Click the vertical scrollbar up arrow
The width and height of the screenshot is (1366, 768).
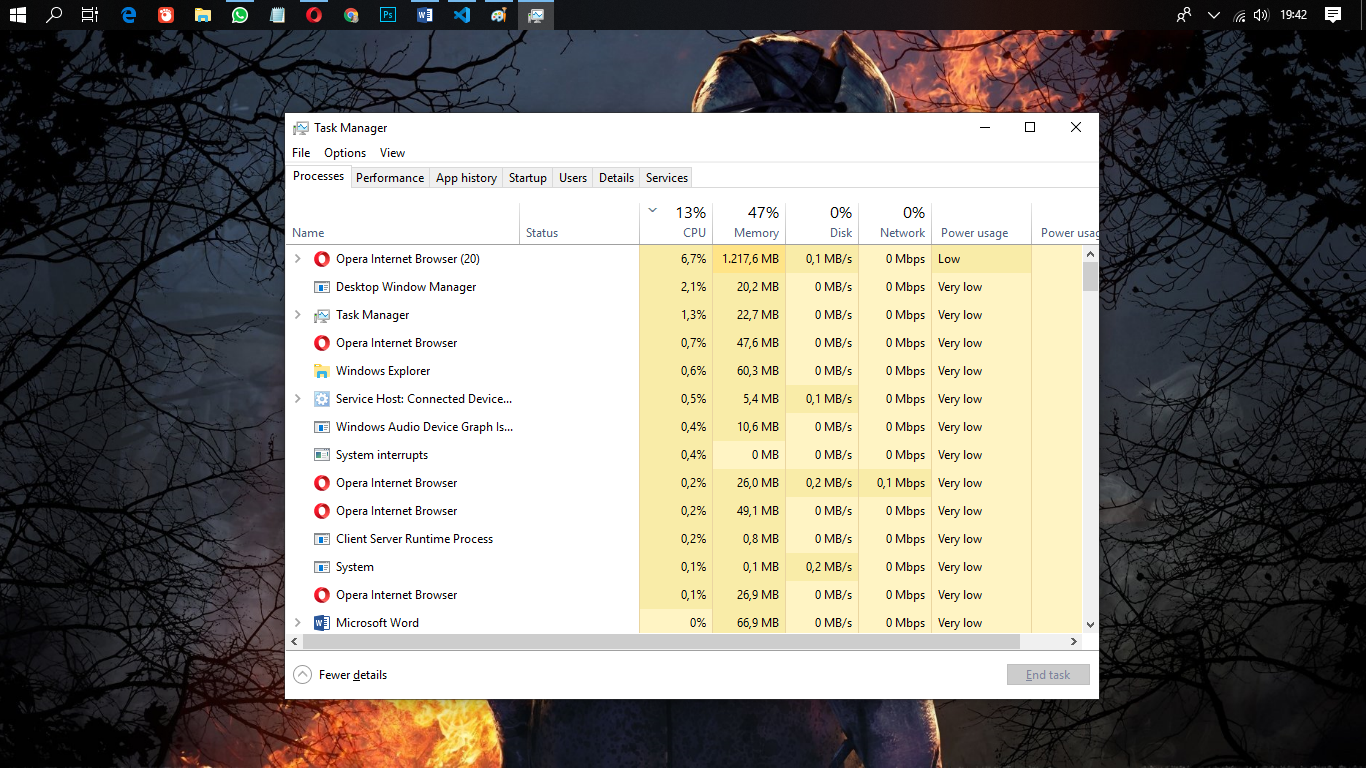tap(1090, 255)
